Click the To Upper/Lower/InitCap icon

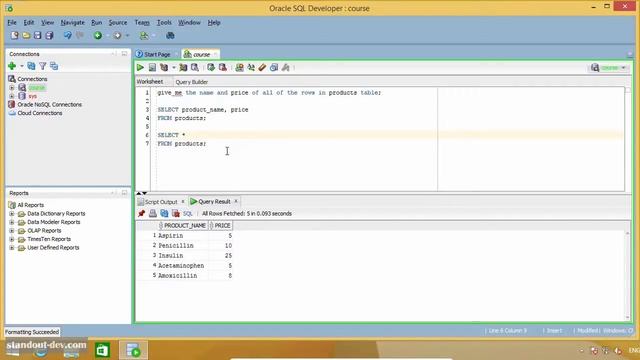coord(251,67)
